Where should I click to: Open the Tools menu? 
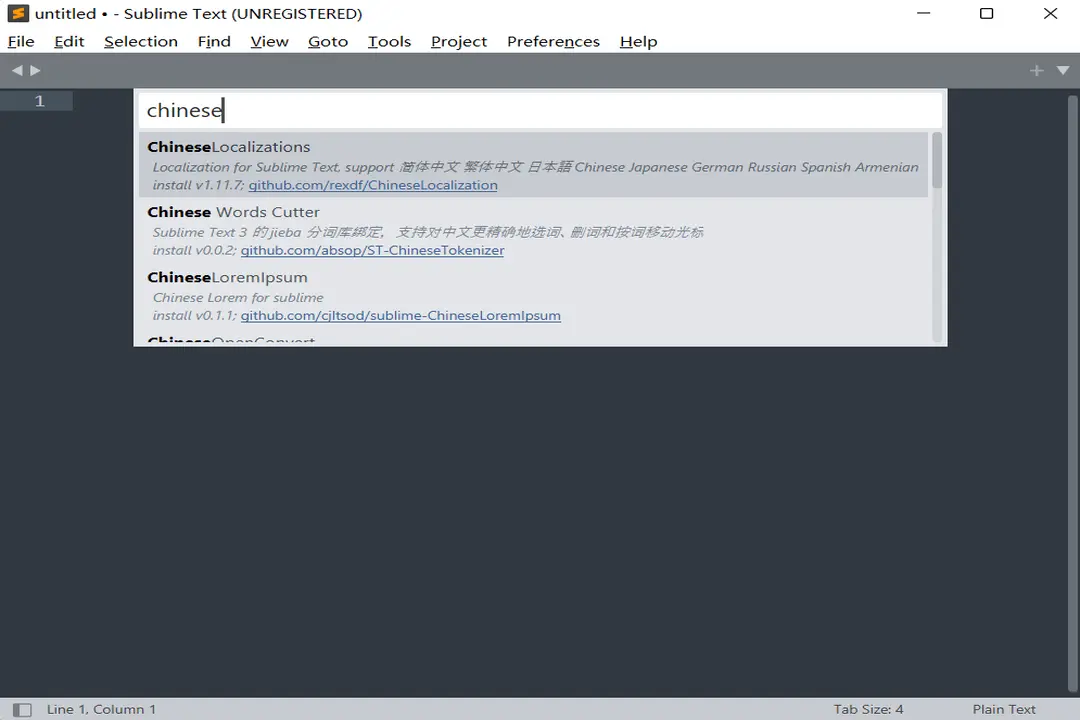389,41
